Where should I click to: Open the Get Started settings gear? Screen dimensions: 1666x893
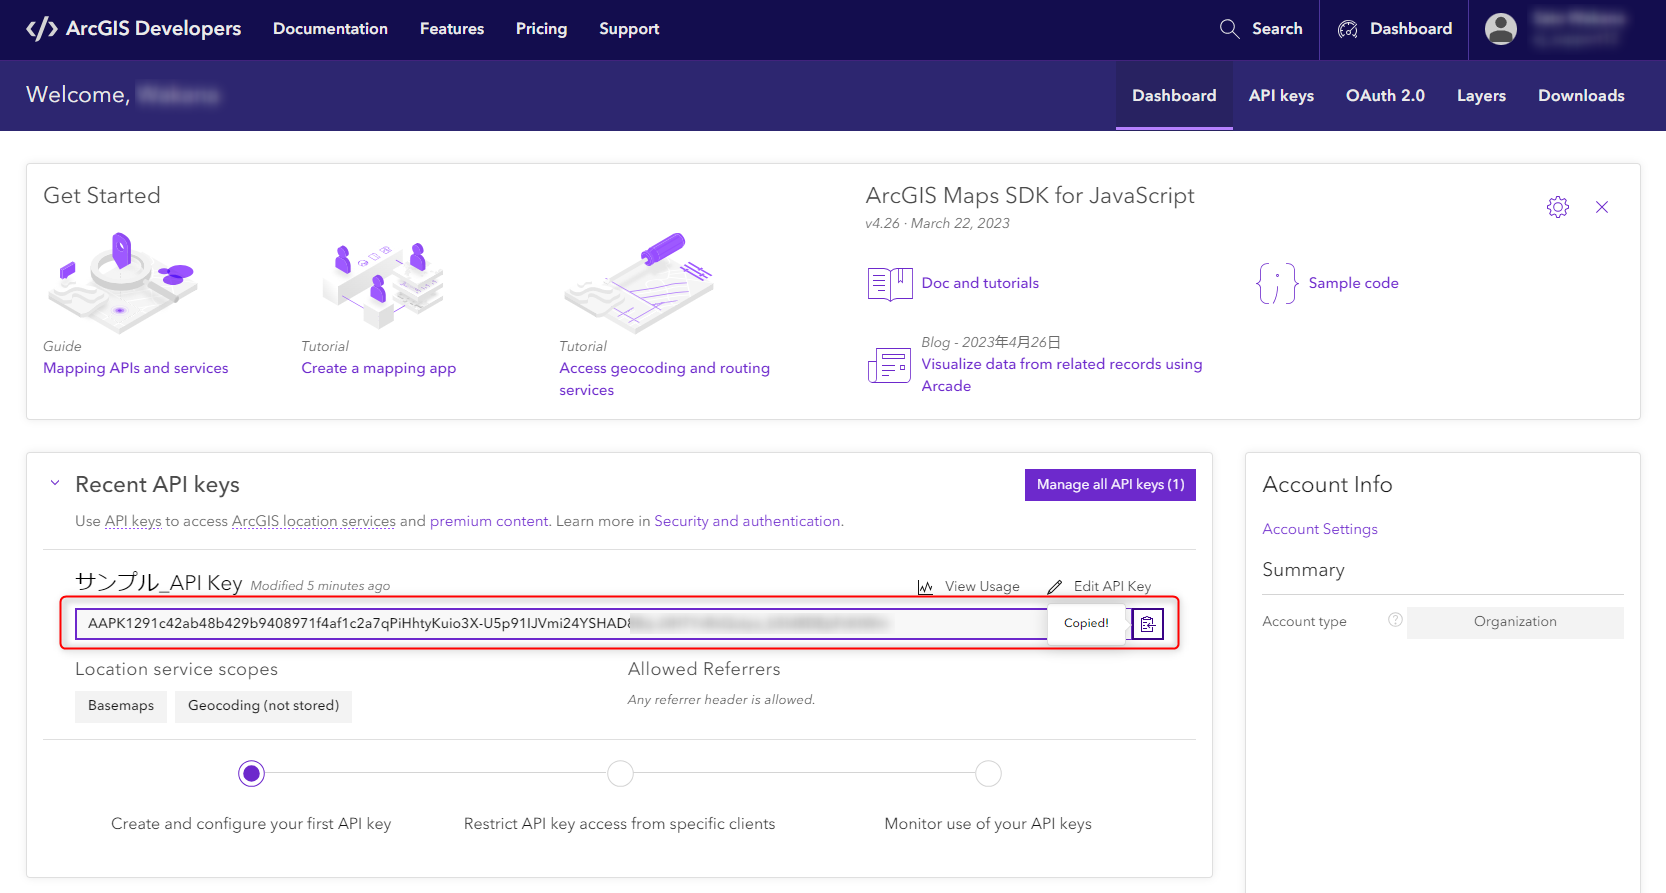point(1558,207)
